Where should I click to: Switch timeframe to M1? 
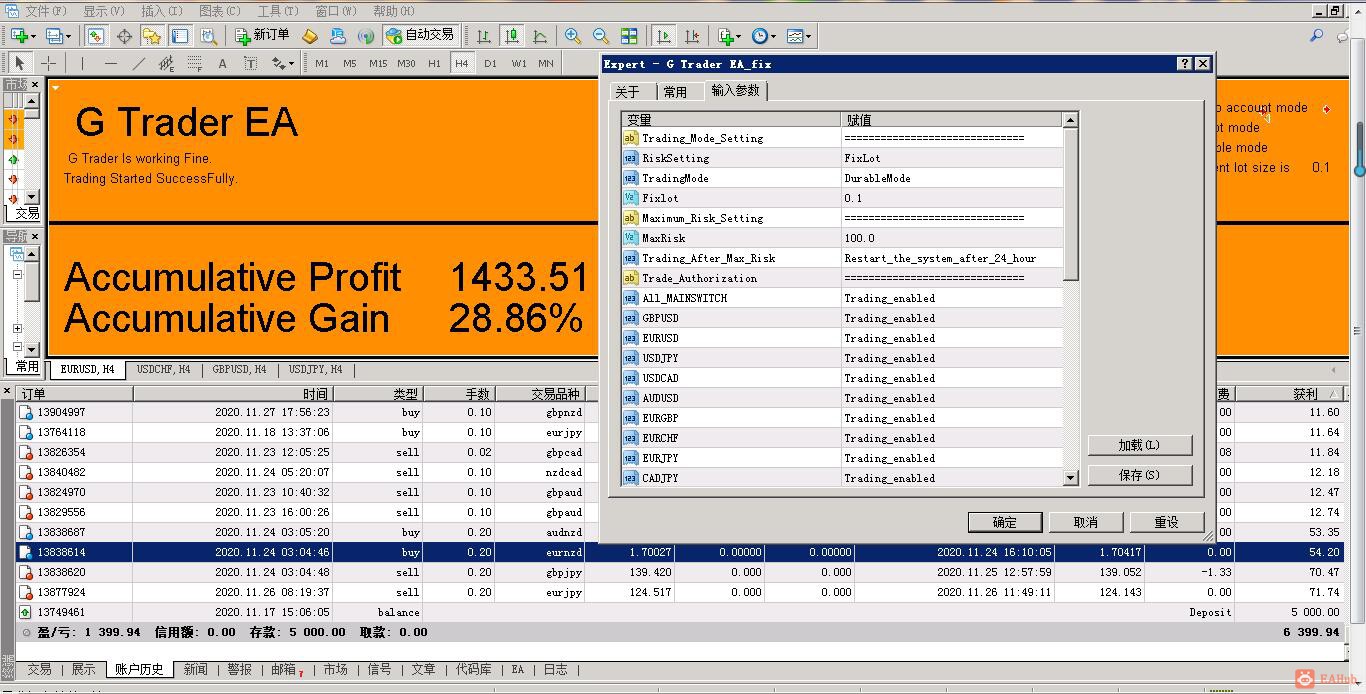point(321,63)
